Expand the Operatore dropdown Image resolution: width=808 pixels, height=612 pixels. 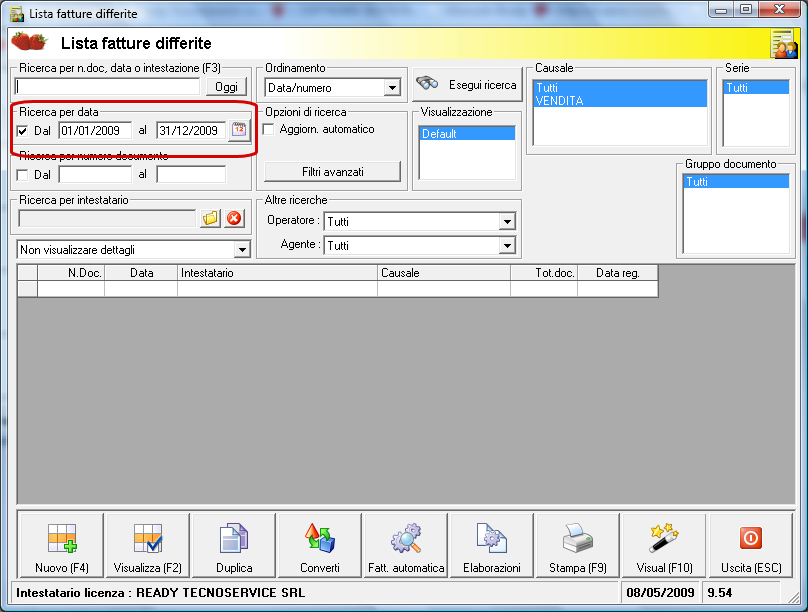point(507,222)
